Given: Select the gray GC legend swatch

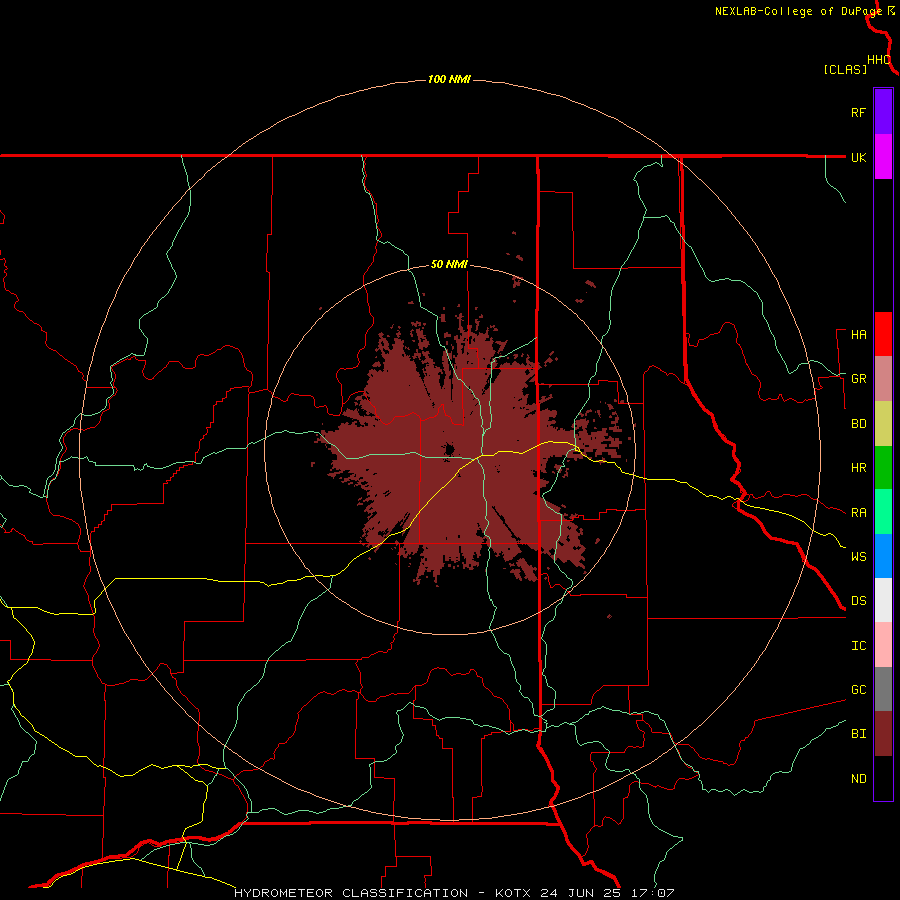Looking at the screenshot, I should tap(883, 689).
